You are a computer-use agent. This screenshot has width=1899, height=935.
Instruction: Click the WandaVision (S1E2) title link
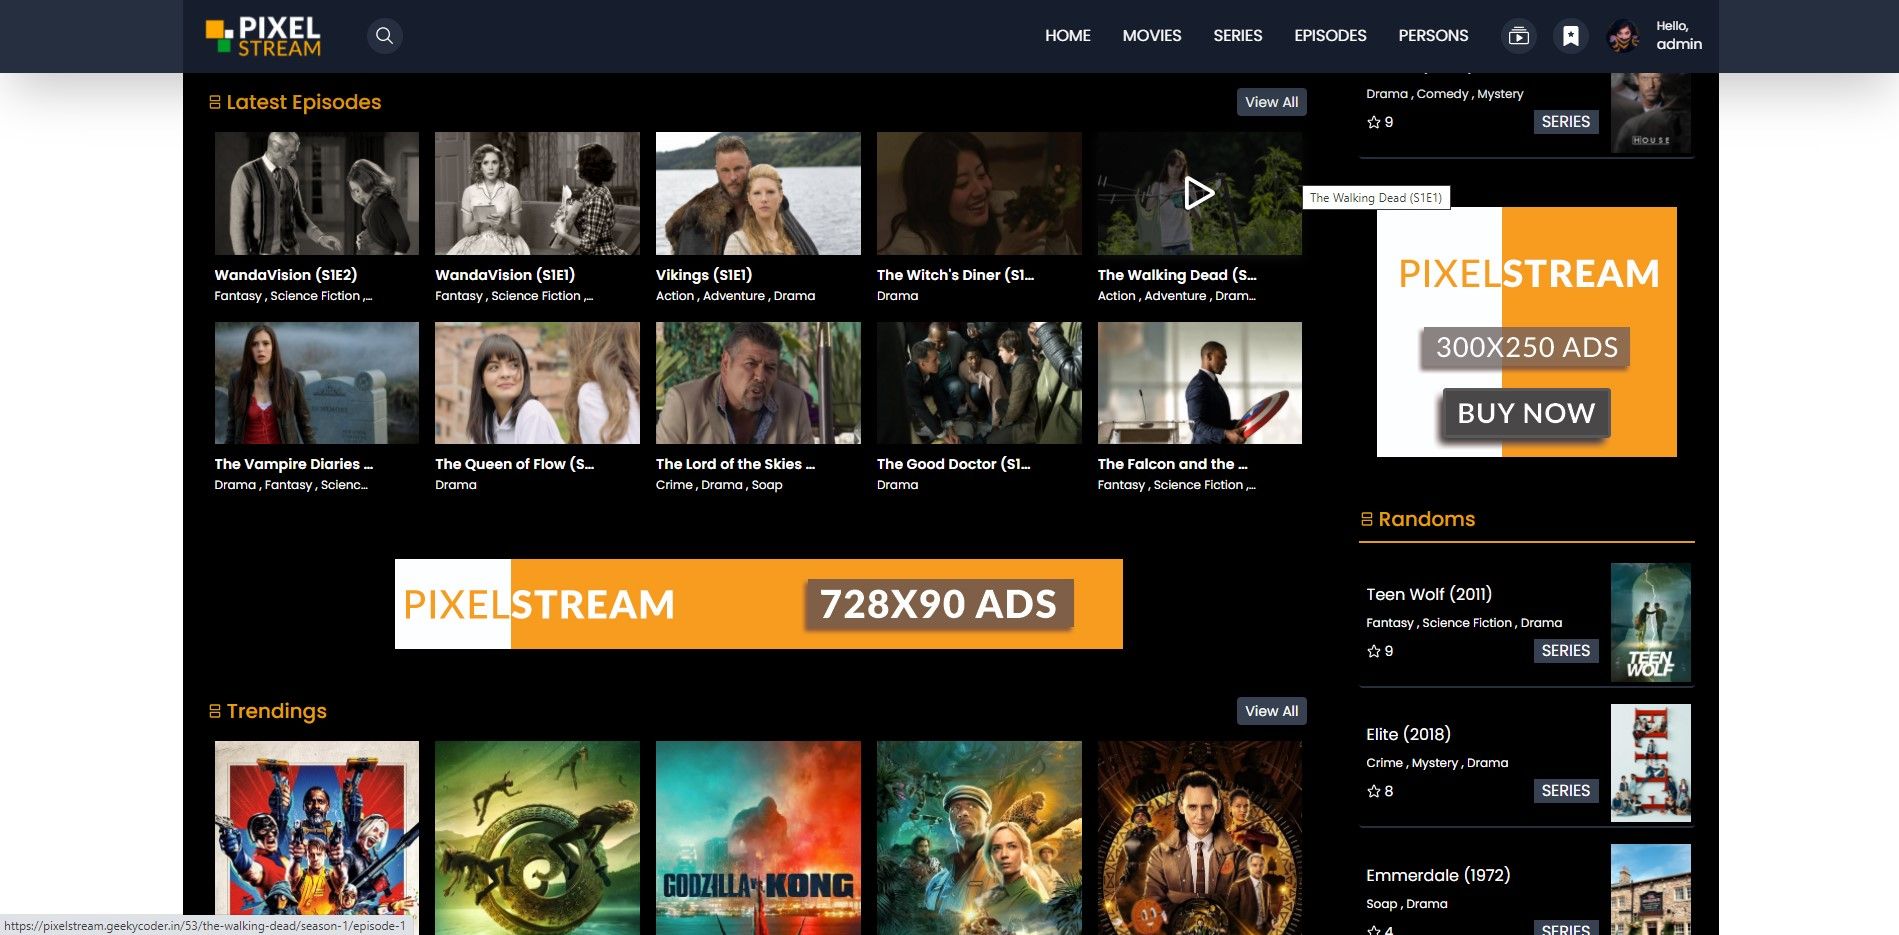pos(286,275)
